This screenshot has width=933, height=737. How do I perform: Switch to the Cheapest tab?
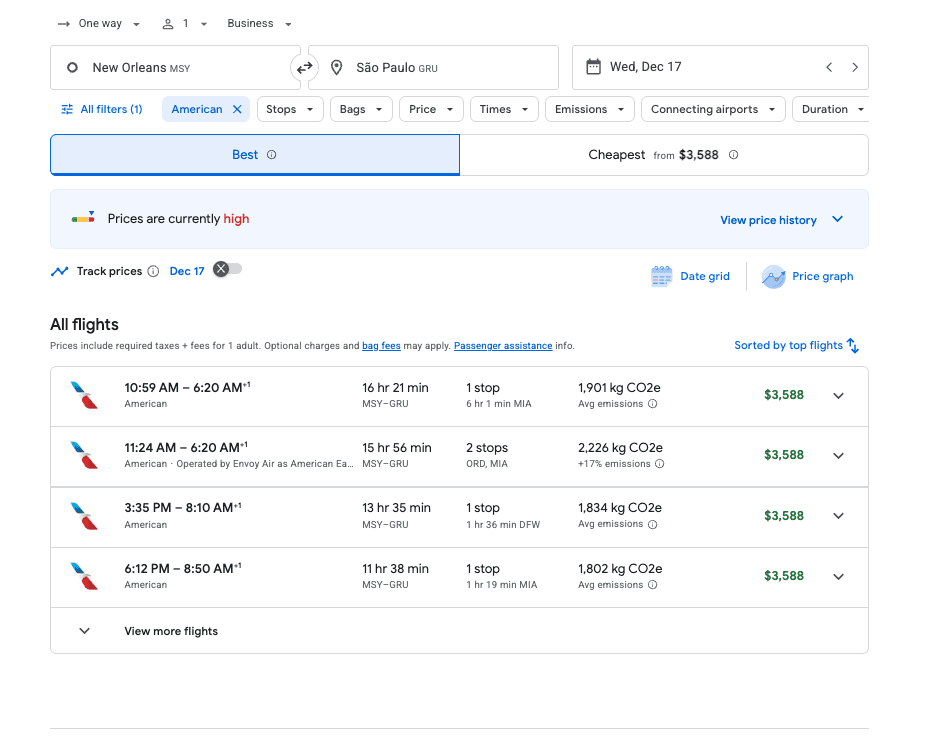click(x=663, y=155)
